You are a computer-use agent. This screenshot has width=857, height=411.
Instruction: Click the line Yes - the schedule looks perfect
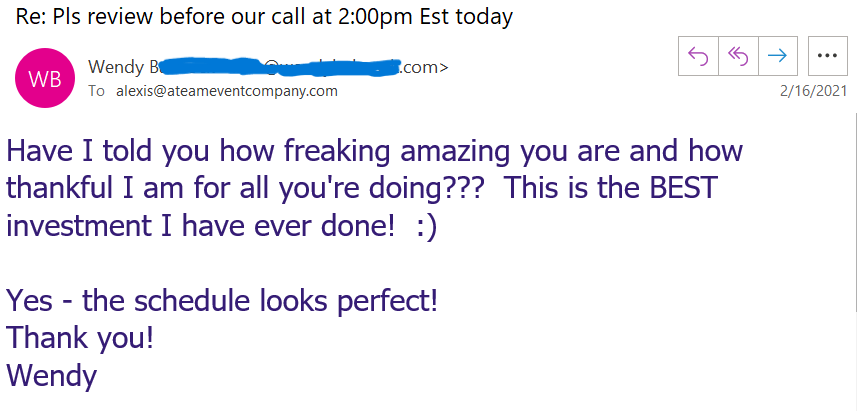tap(222, 301)
